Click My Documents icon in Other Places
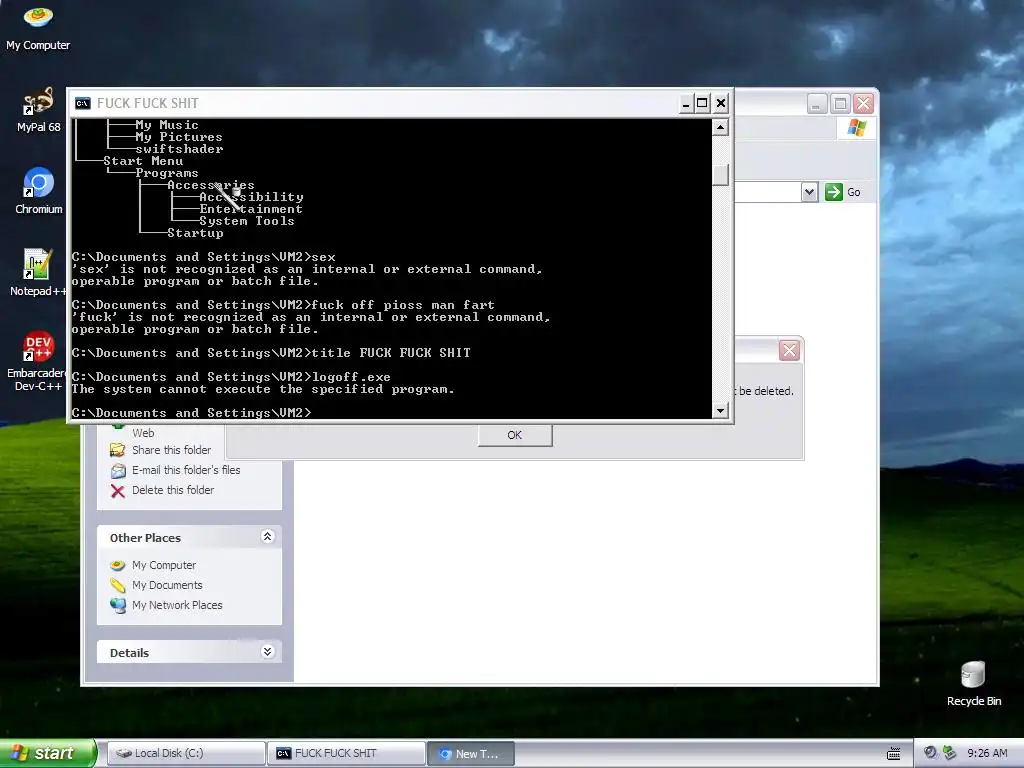The width and height of the screenshot is (1024, 768). coord(118,585)
